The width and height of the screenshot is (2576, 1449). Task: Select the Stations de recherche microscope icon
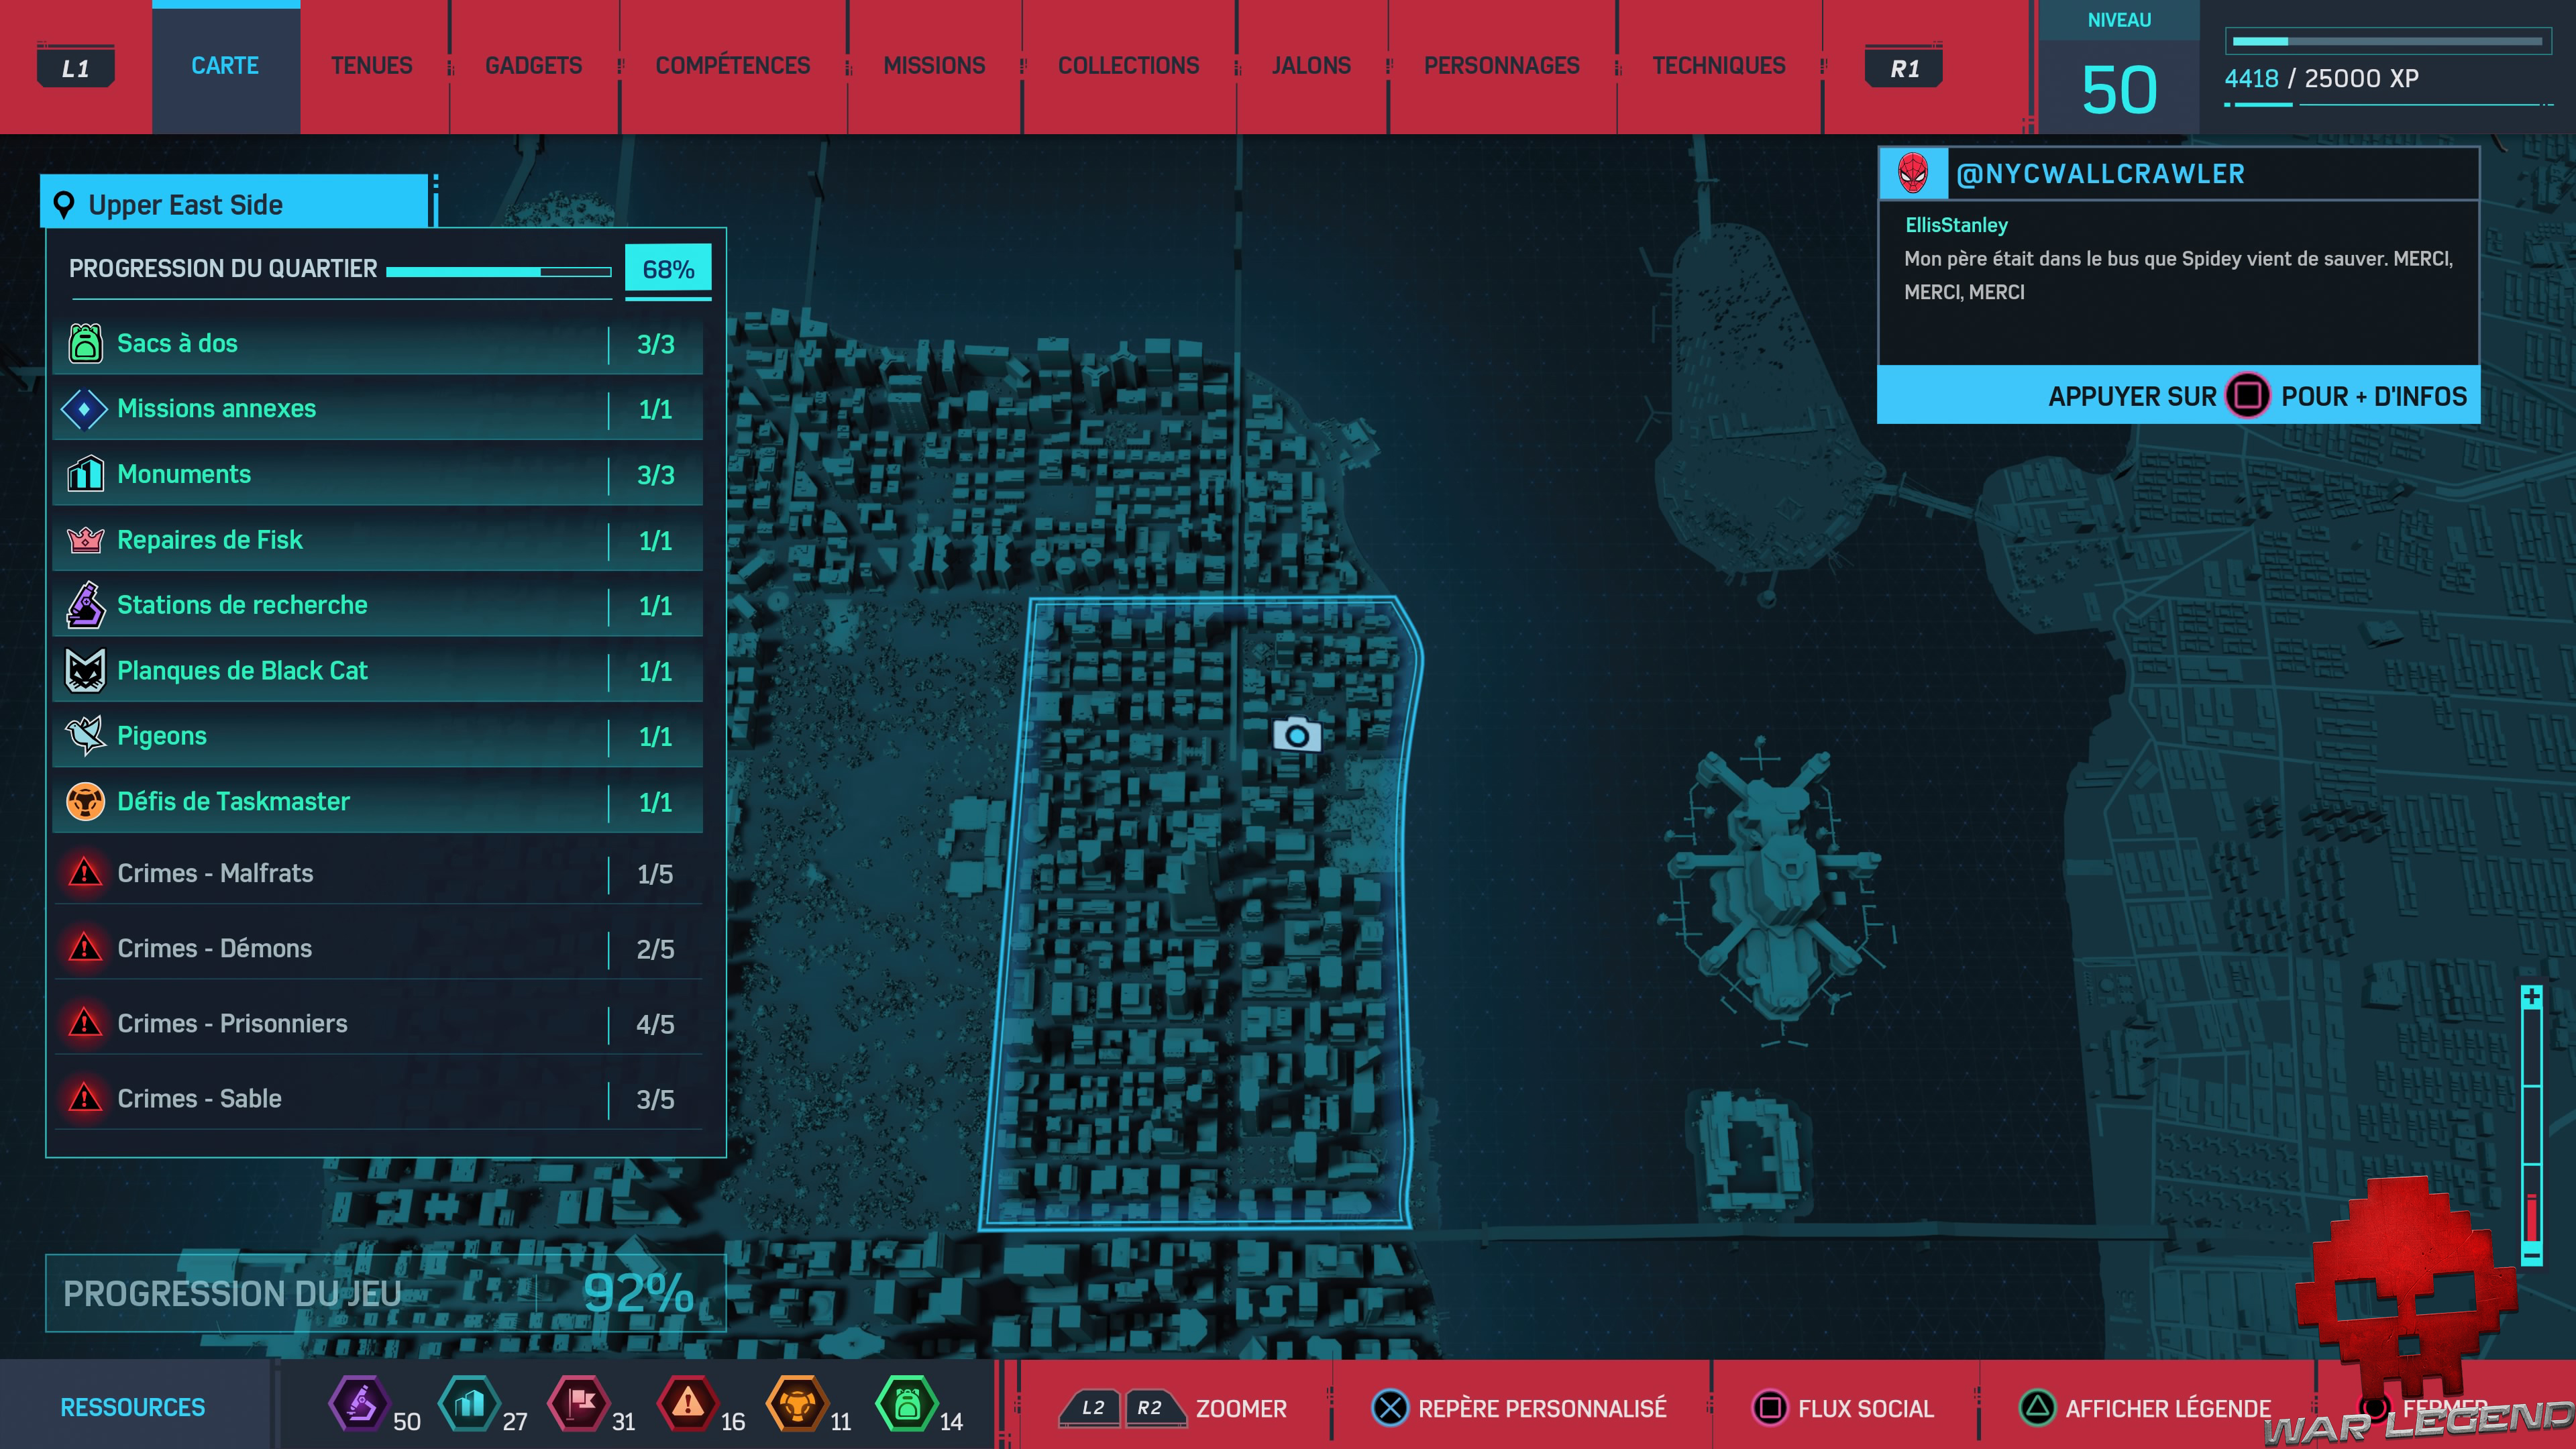tap(85, 605)
